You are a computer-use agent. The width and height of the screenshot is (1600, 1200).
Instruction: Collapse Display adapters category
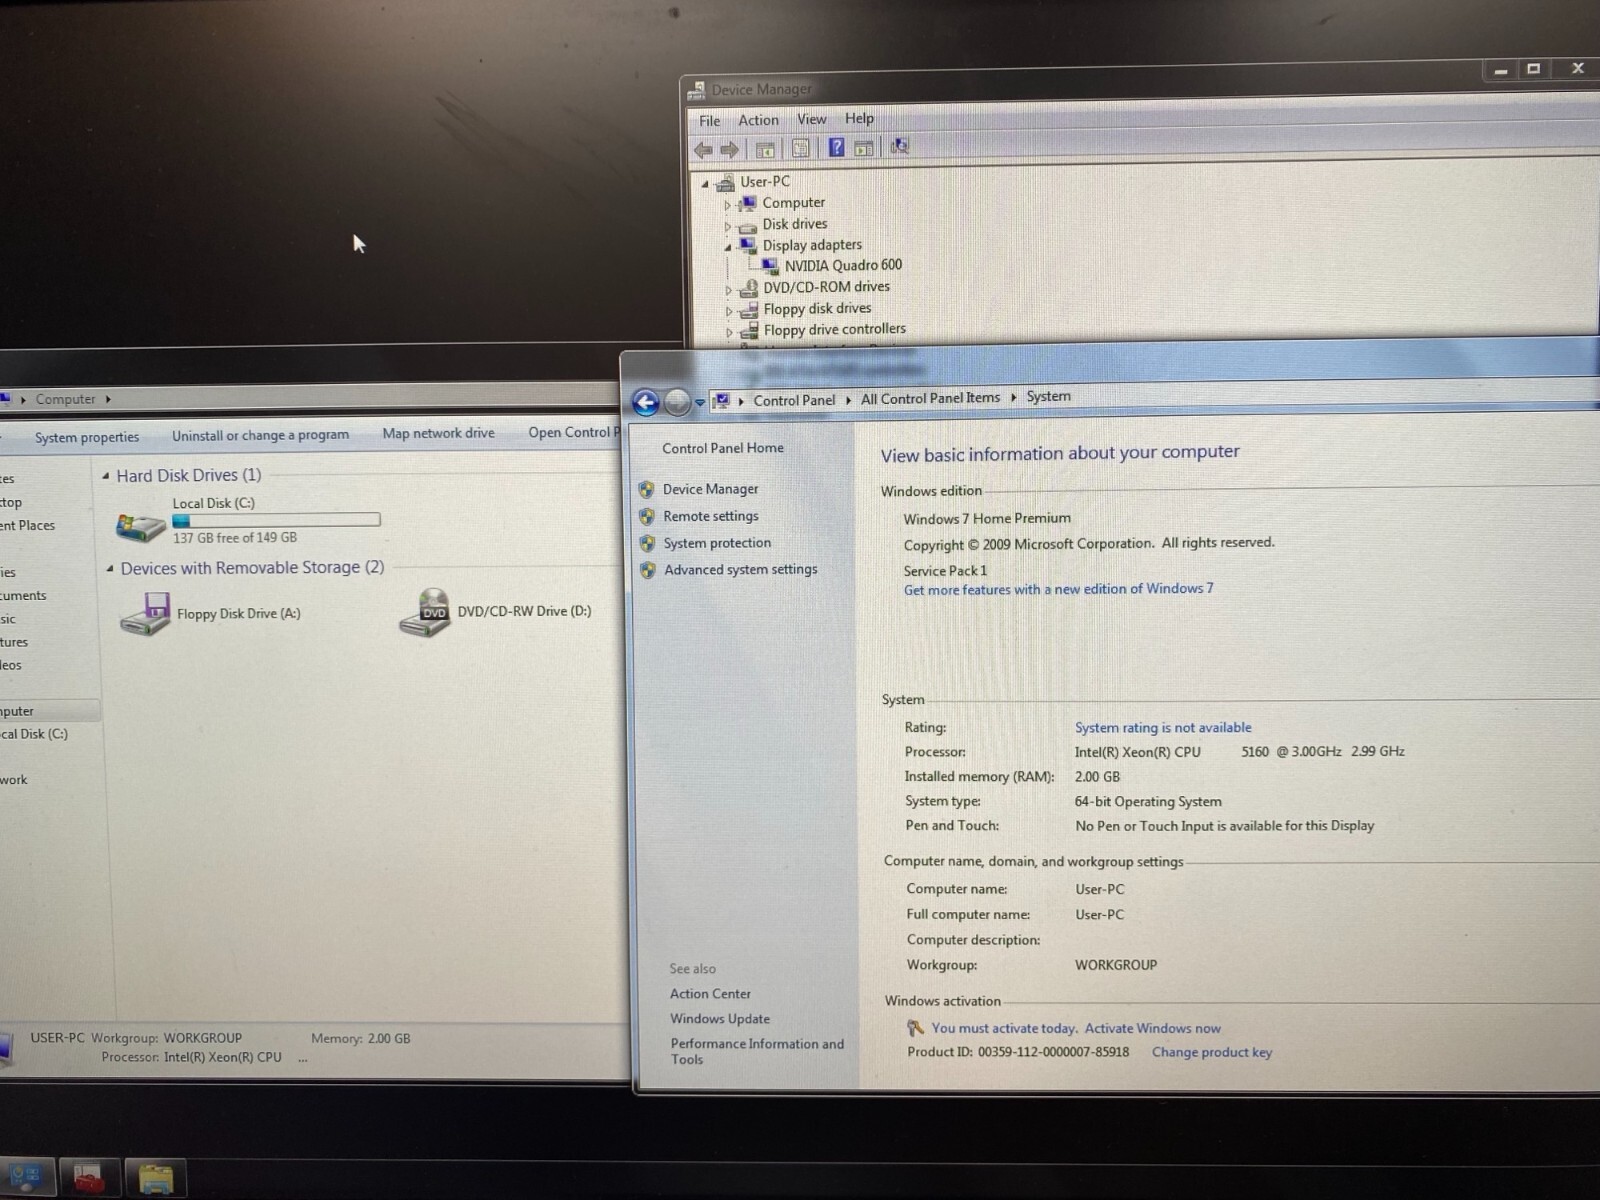(728, 247)
